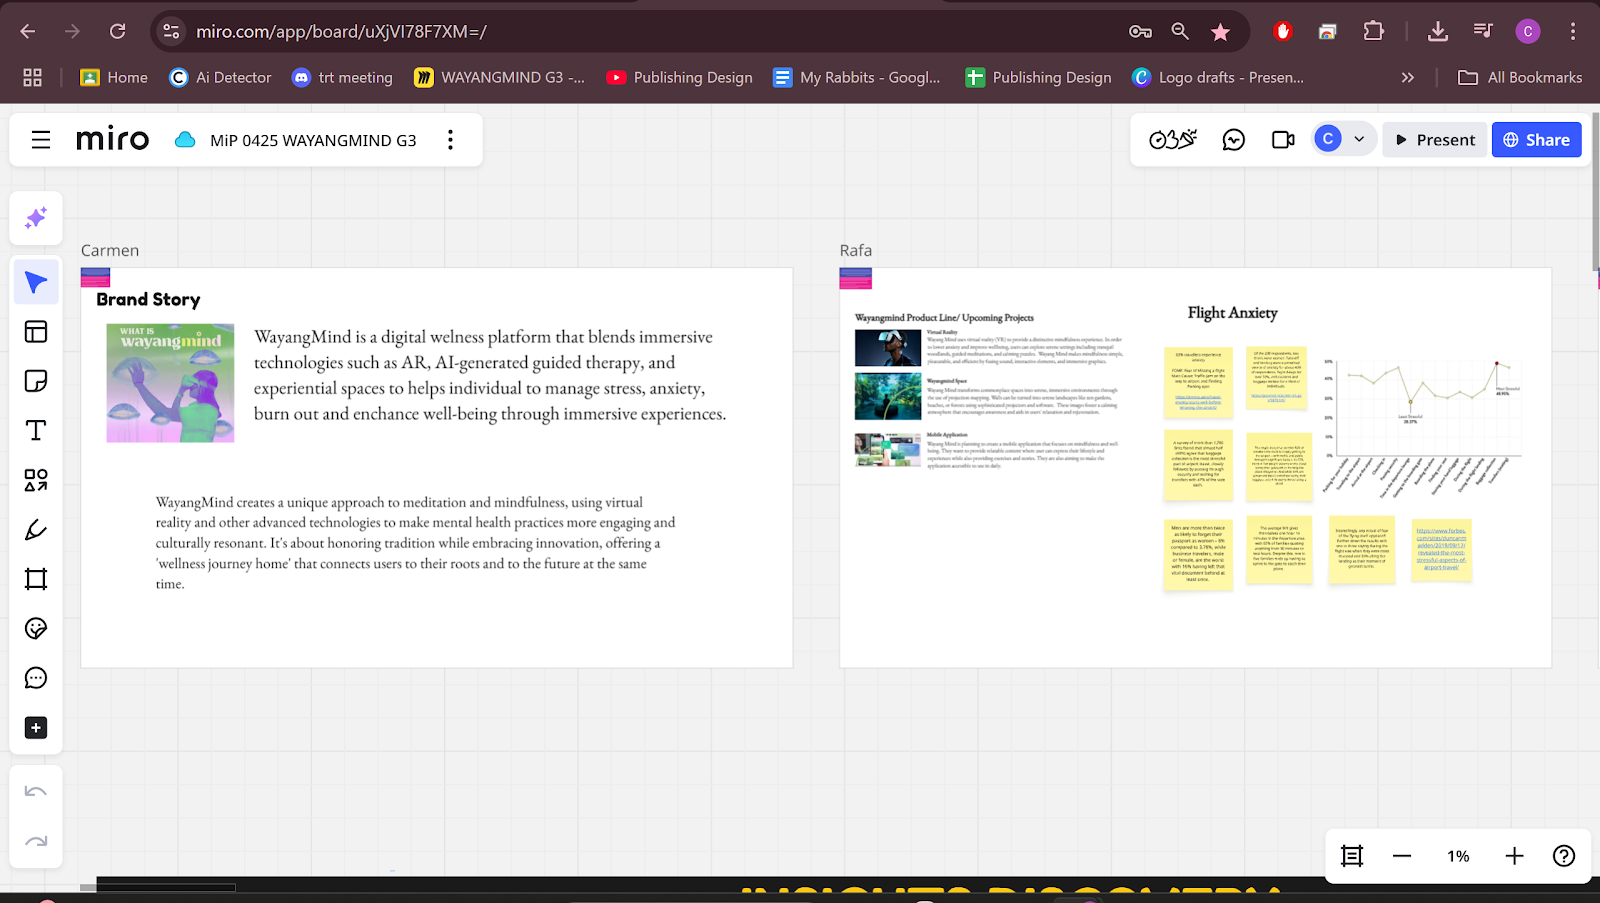
Task: Redo the last action
Action: 36,841
